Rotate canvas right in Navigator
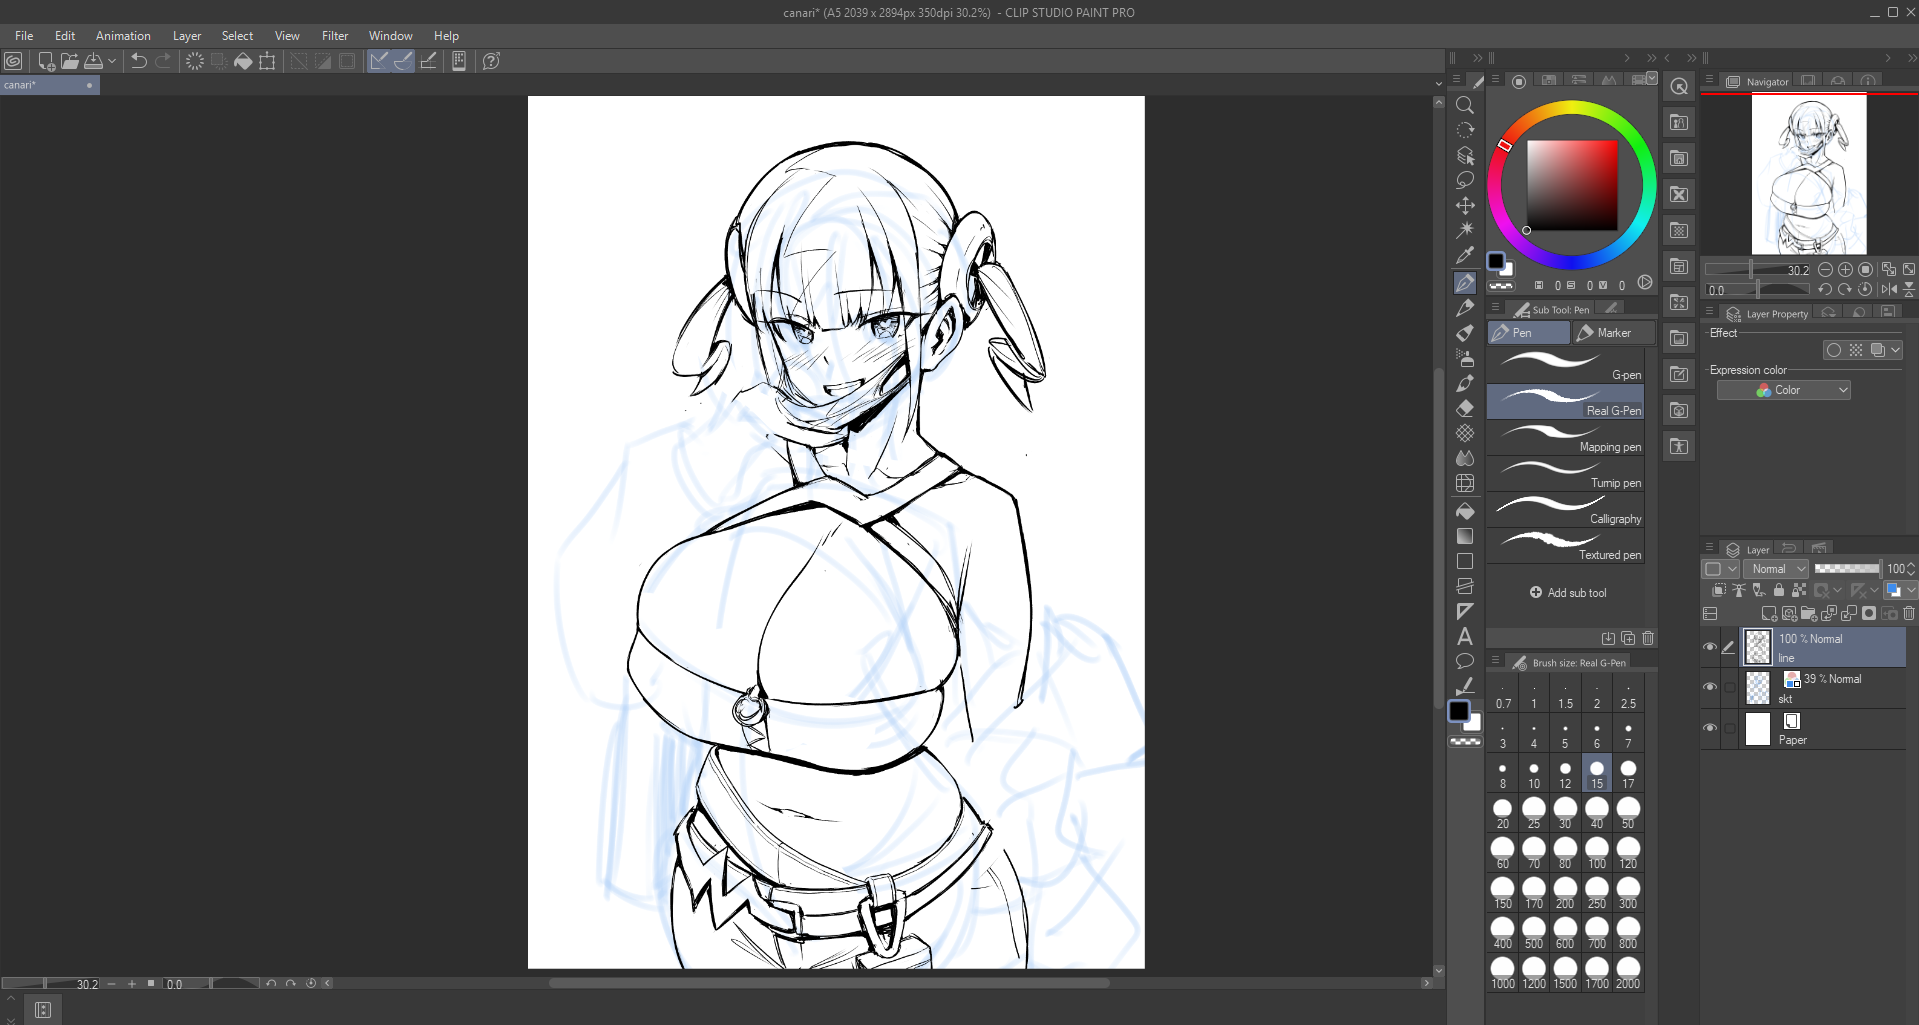This screenshot has width=1919, height=1025. pos(1845,289)
